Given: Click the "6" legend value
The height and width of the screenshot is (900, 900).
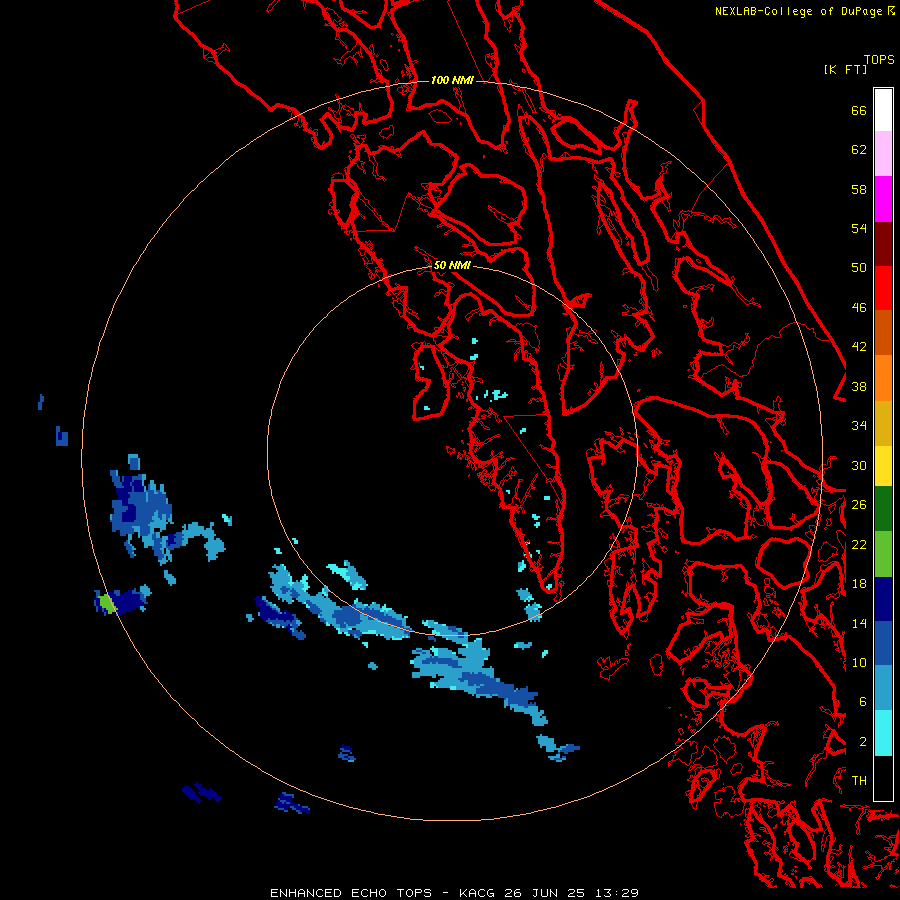Looking at the screenshot, I should click(863, 702).
